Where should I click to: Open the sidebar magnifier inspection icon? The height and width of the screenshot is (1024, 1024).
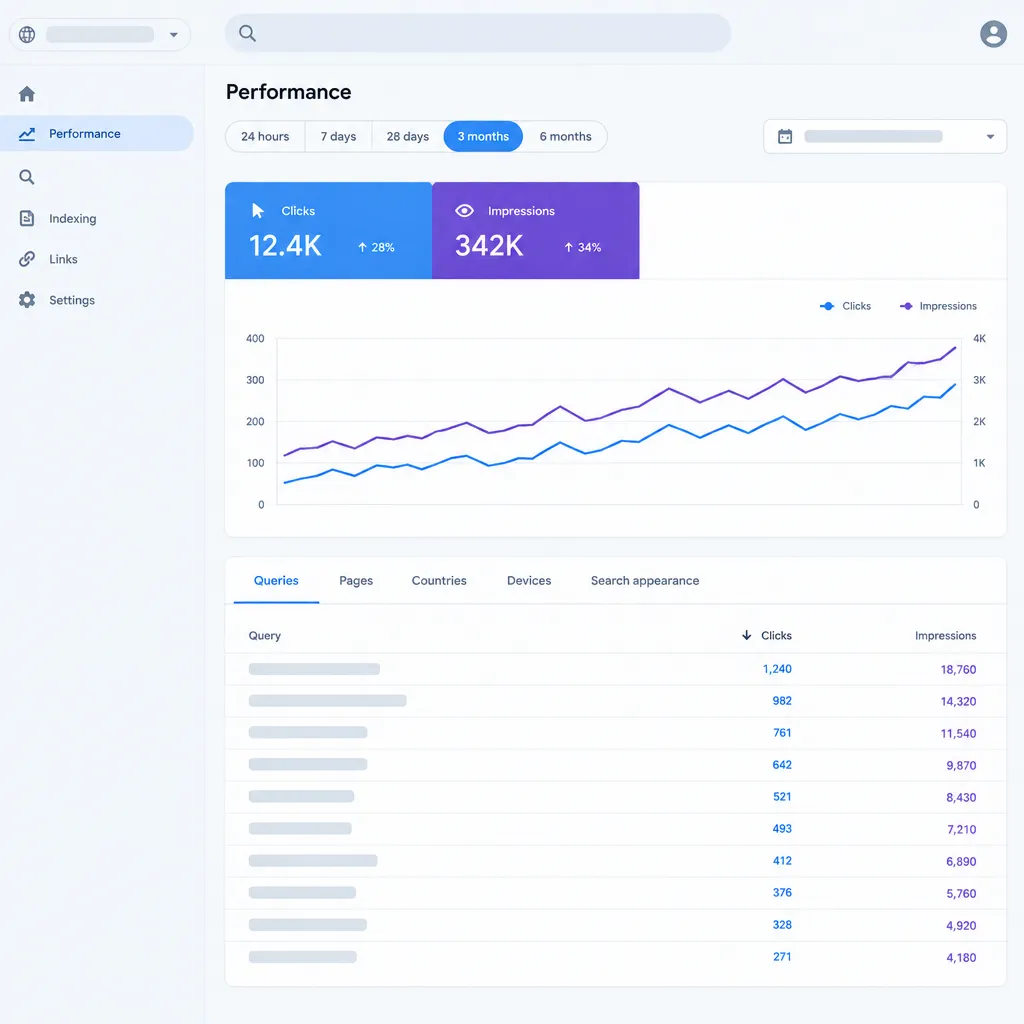(27, 177)
